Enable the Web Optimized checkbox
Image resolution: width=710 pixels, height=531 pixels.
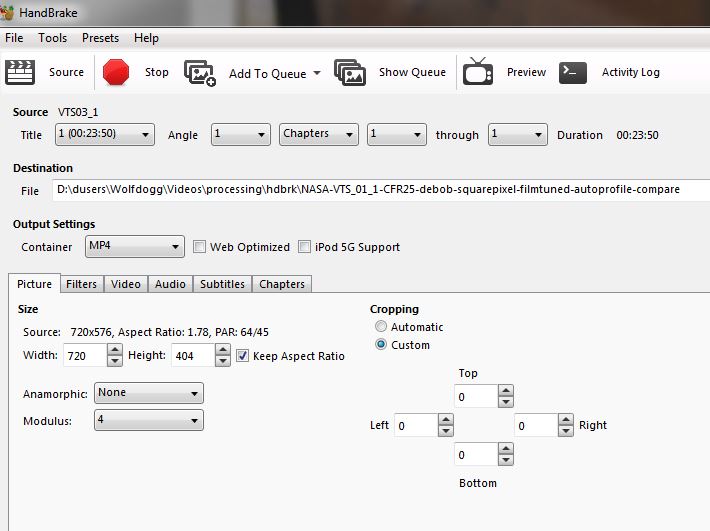pyautogui.click(x=199, y=247)
